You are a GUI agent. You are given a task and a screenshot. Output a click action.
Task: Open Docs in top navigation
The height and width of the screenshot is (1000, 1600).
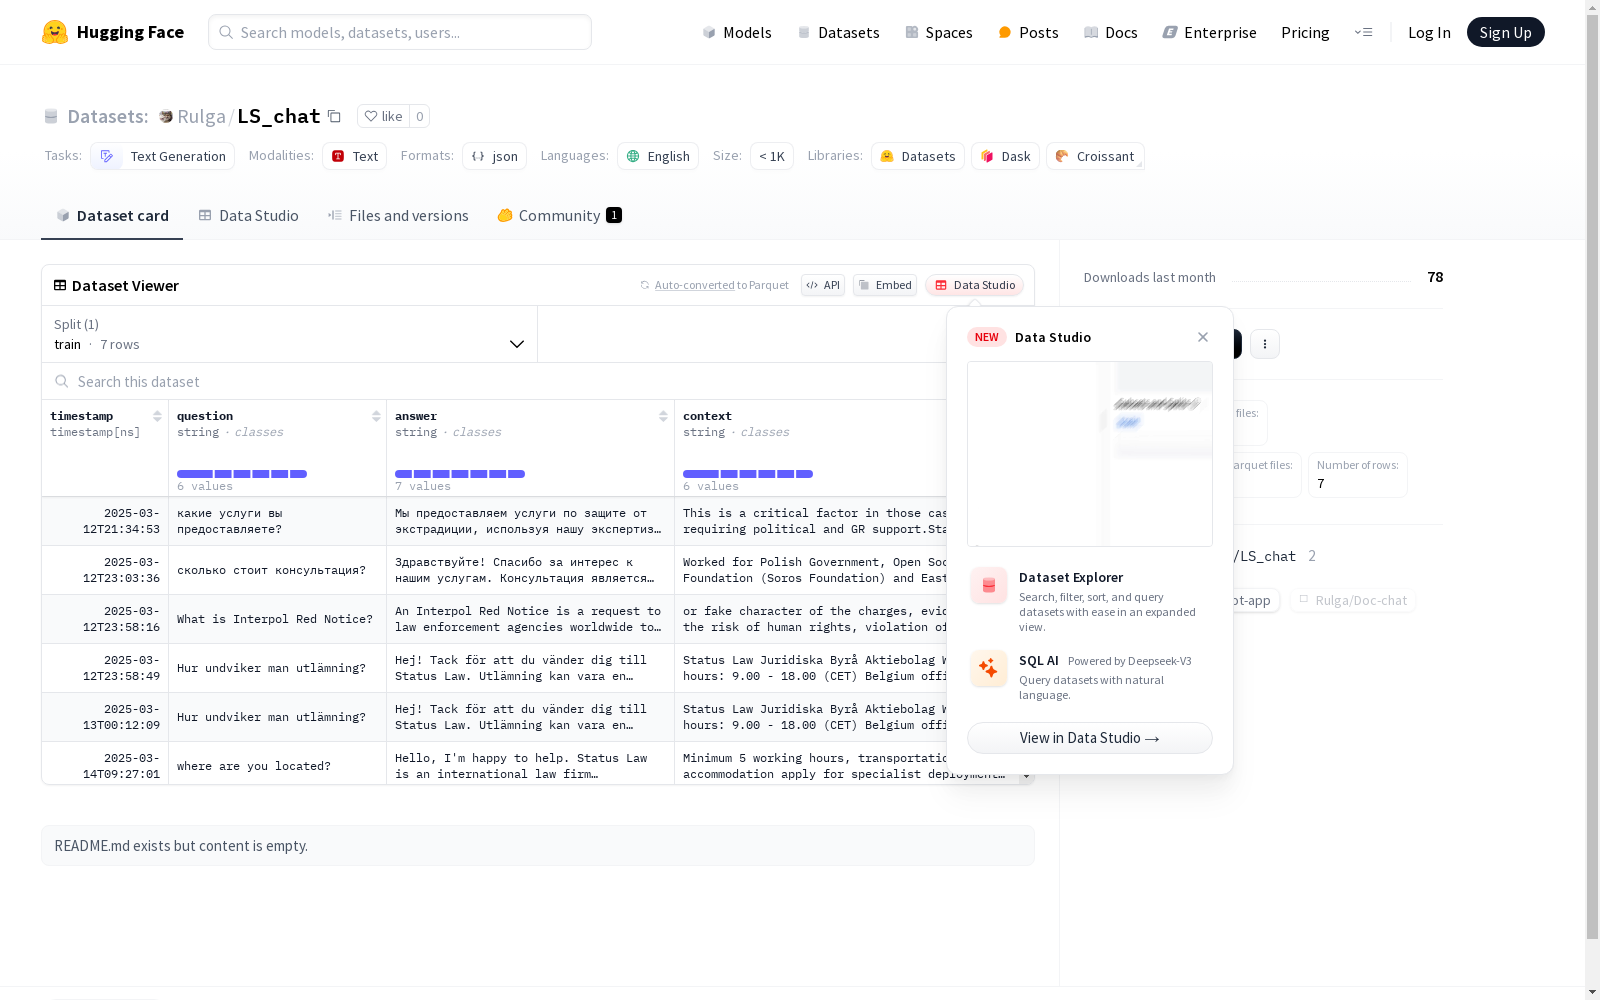pyautogui.click(x=1111, y=32)
